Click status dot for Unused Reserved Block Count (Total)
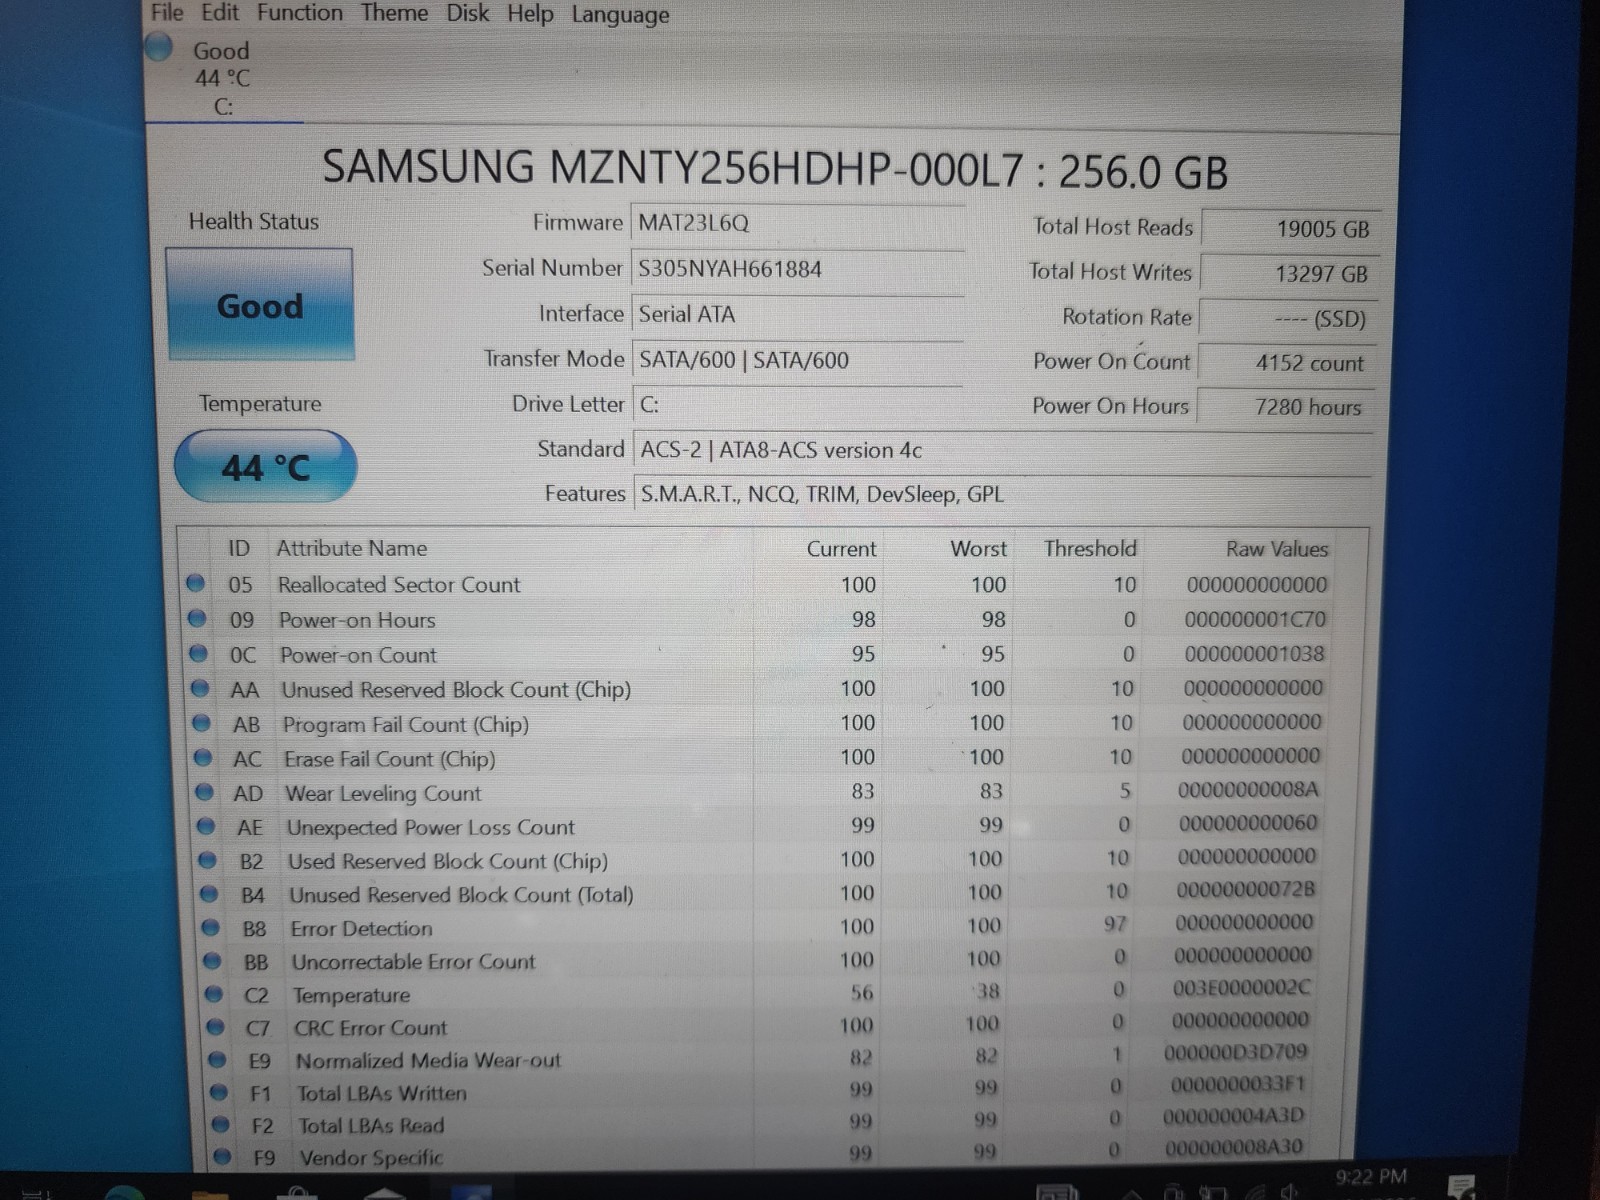Image resolution: width=1600 pixels, height=1200 pixels. (209, 894)
